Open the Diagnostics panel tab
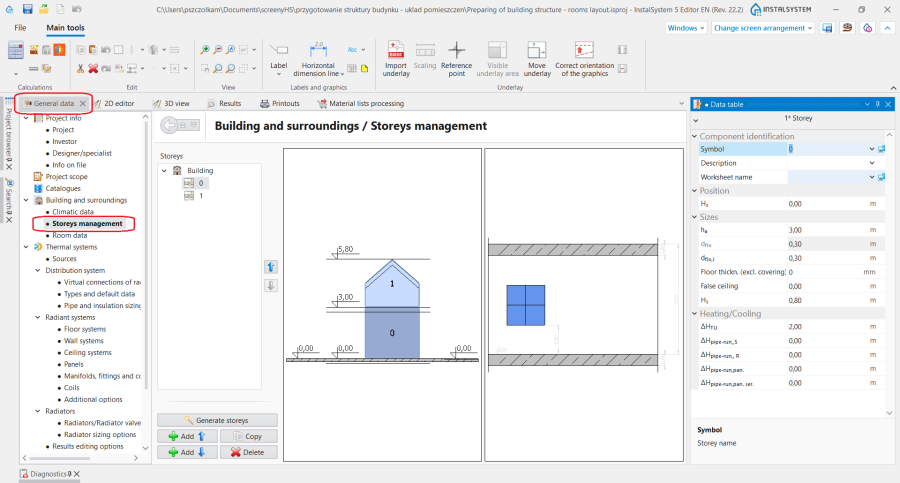 point(49,474)
